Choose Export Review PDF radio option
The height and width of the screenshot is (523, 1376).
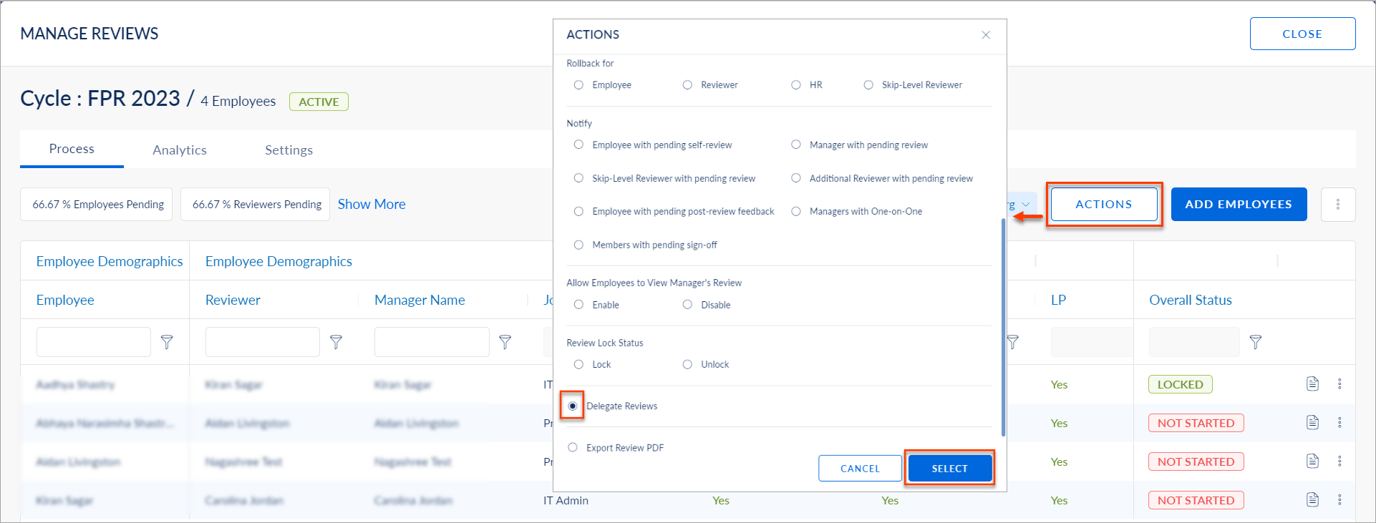click(572, 448)
